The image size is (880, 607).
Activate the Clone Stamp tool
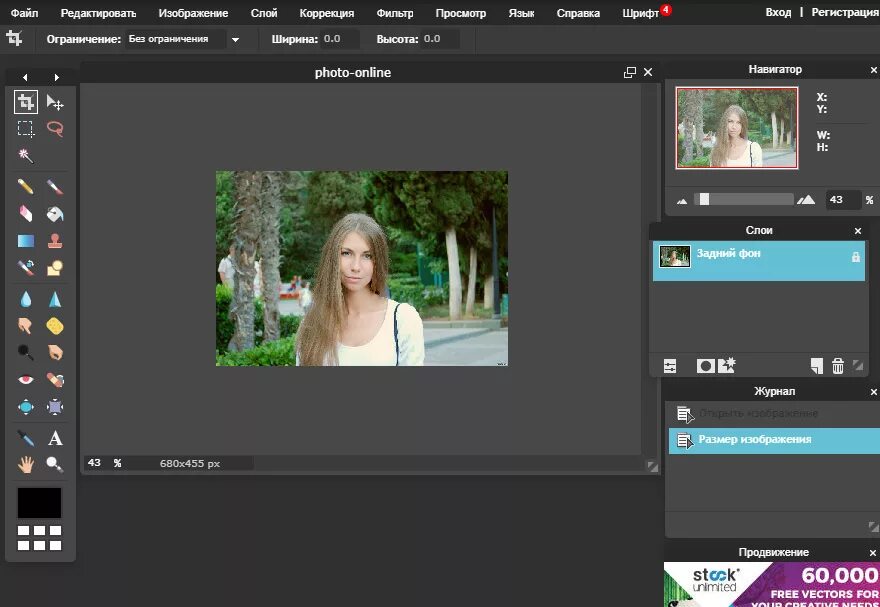pos(55,241)
